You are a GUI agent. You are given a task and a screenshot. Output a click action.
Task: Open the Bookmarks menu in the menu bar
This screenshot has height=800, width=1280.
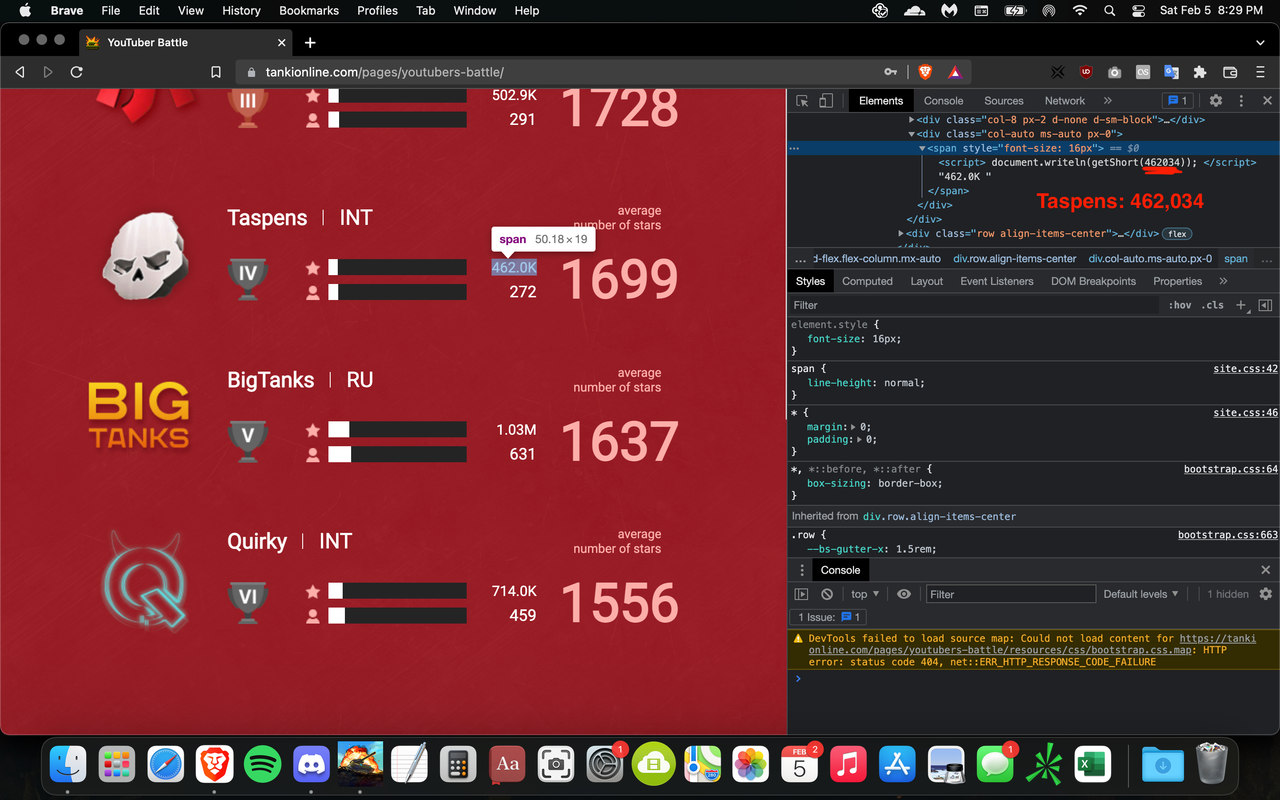click(308, 11)
